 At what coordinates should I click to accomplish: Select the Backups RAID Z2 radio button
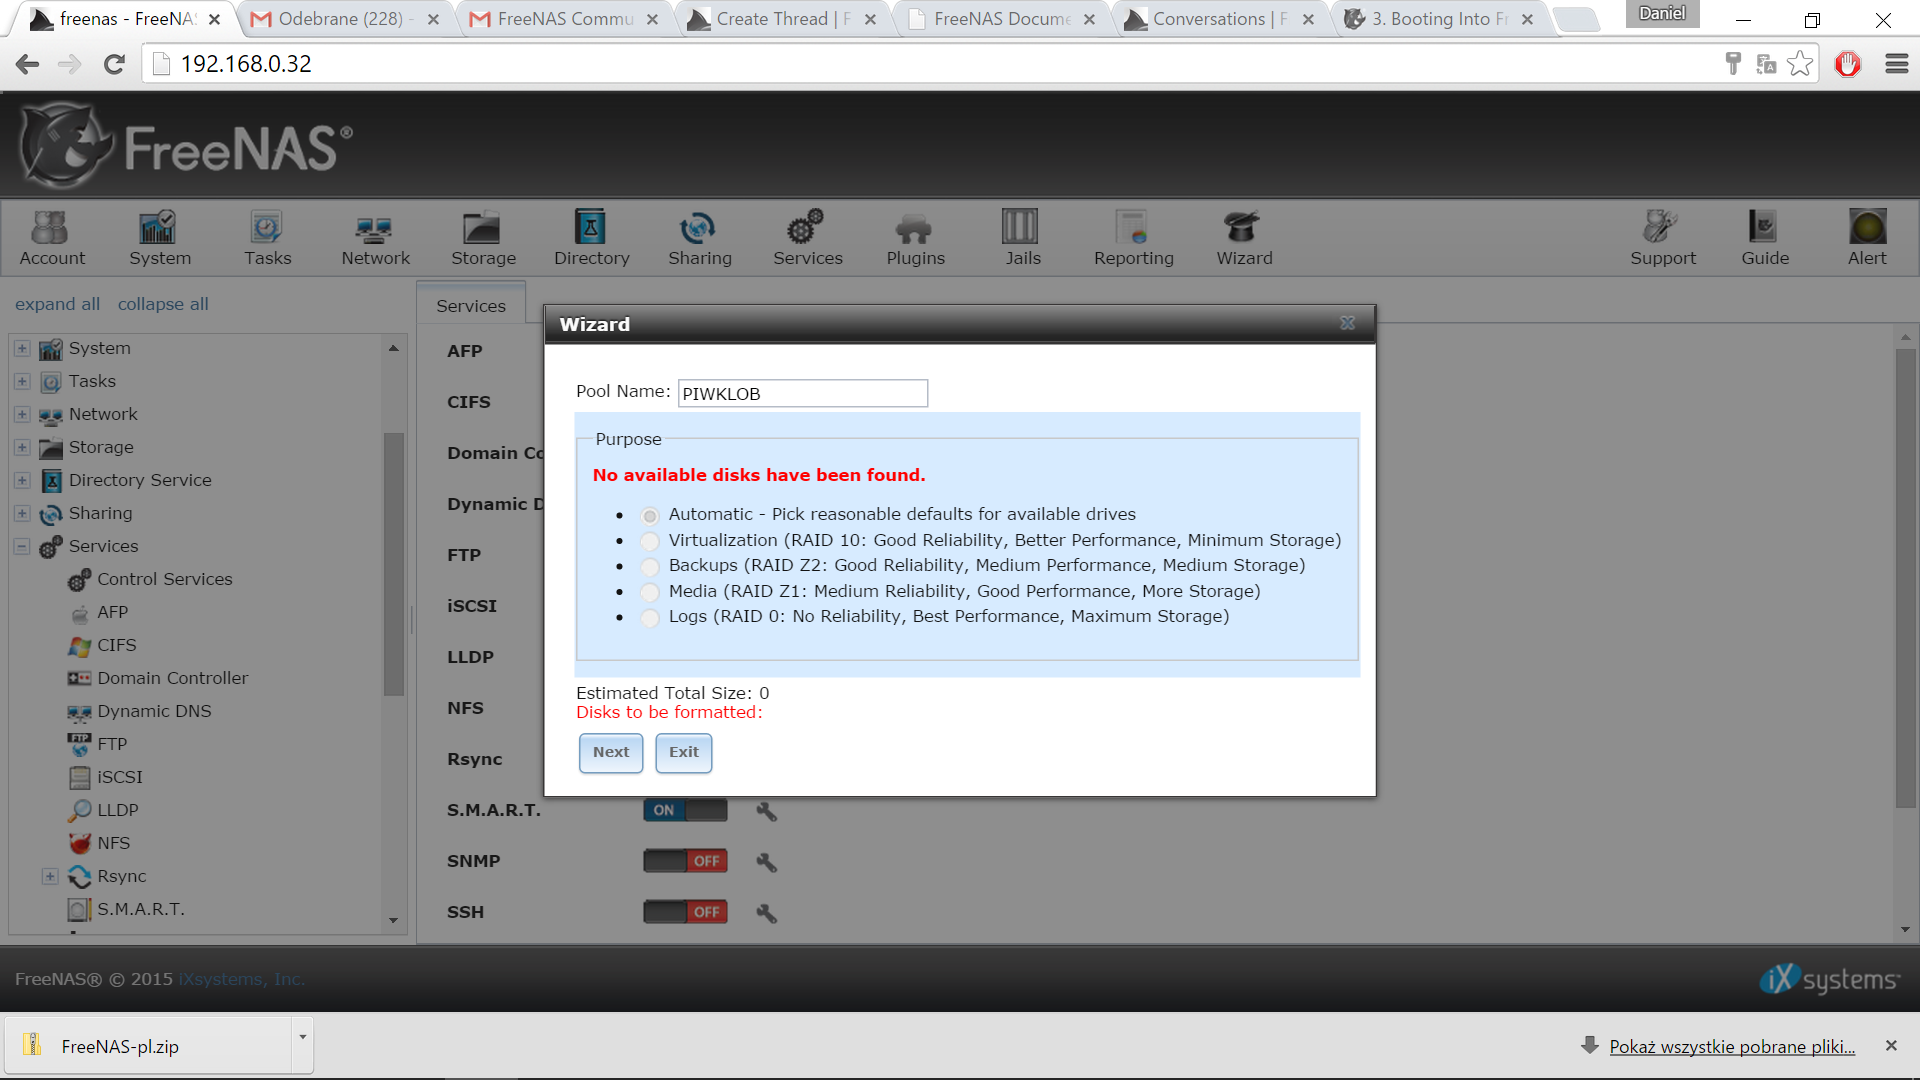point(650,567)
